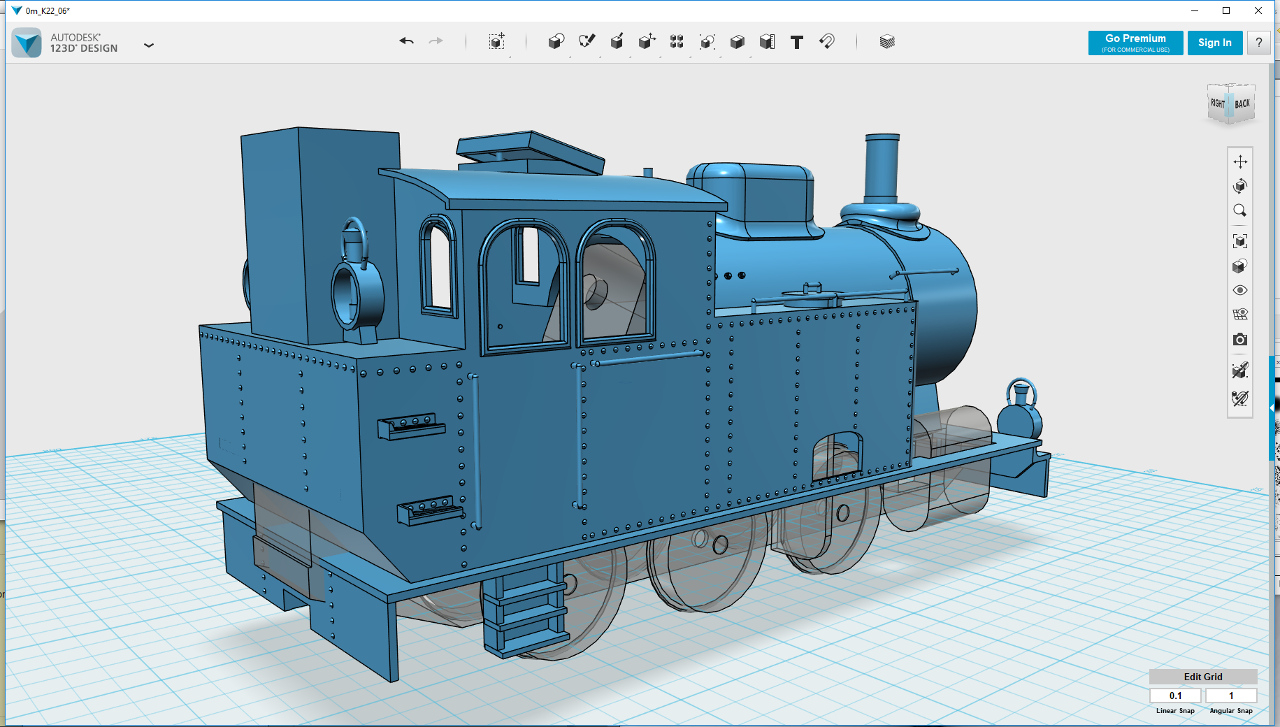
Task: Click the Sign In button
Action: 1215,42
